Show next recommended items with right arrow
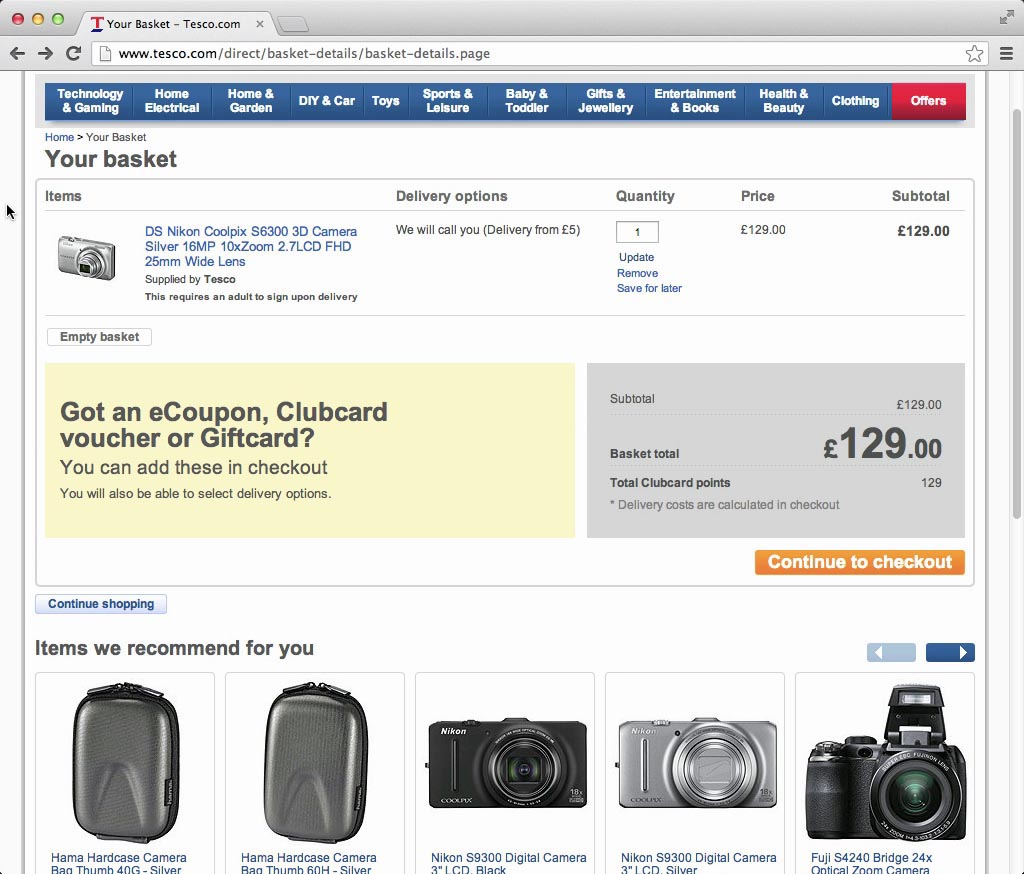Viewport: 1024px width, 874px height. point(950,653)
